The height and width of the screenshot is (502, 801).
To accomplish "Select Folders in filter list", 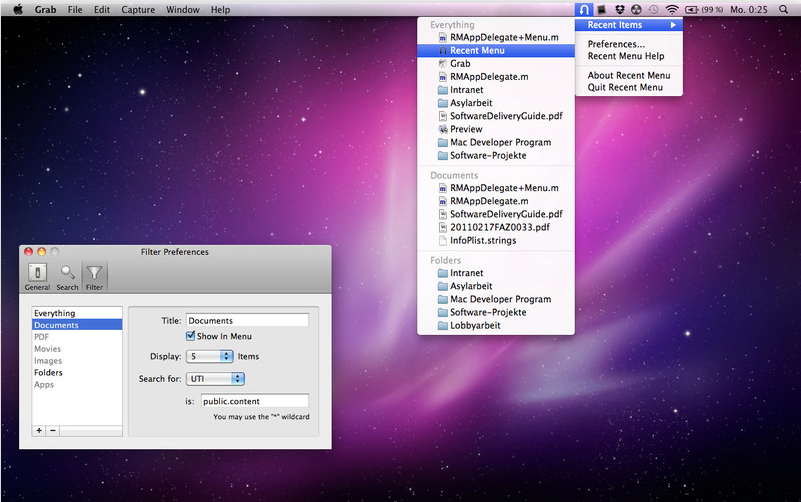I will 77,372.
